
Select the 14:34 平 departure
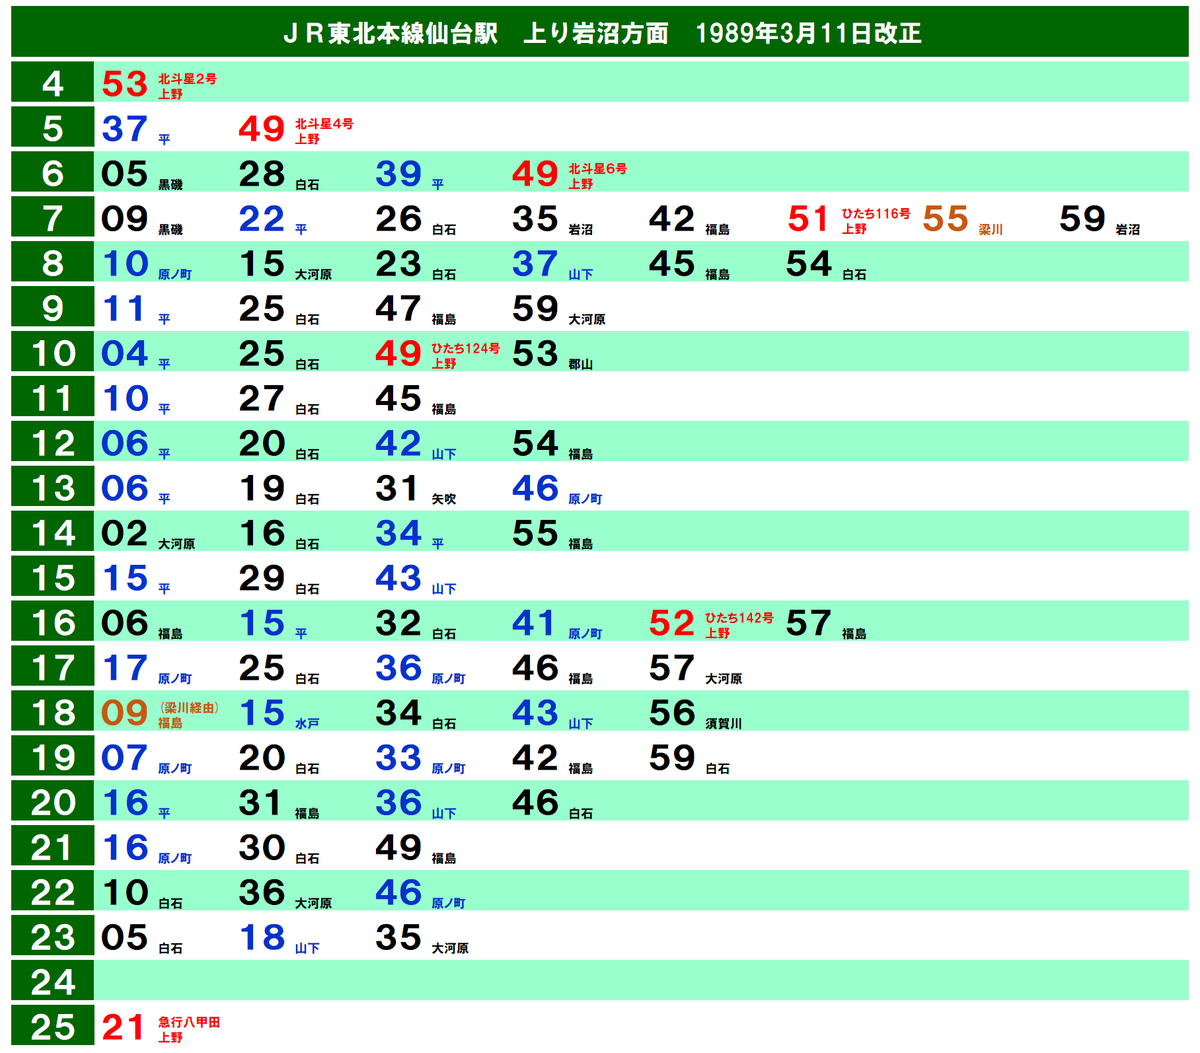(410, 534)
